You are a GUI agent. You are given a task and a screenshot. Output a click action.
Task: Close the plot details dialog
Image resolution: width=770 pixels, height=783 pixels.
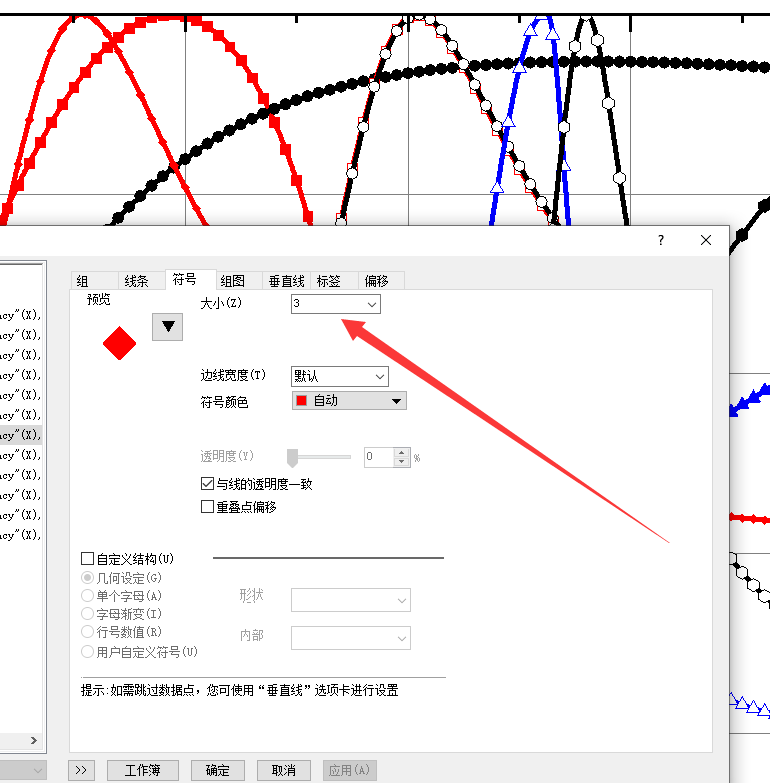(706, 240)
